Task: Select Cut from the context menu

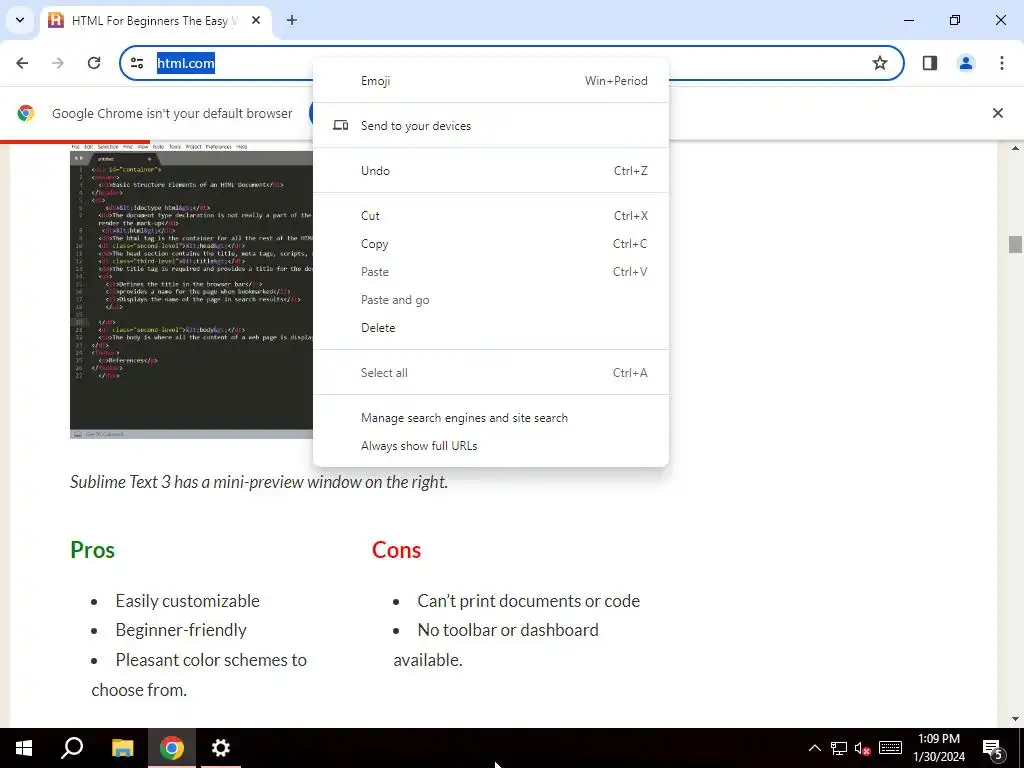Action: pos(491,216)
